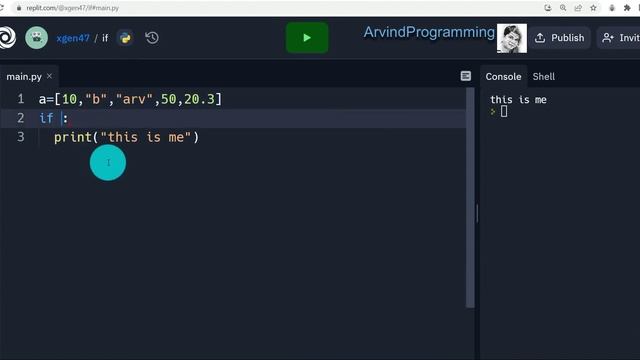Click the browser reload icon
The width and height of the screenshot is (640, 360).
(x=2, y=8)
